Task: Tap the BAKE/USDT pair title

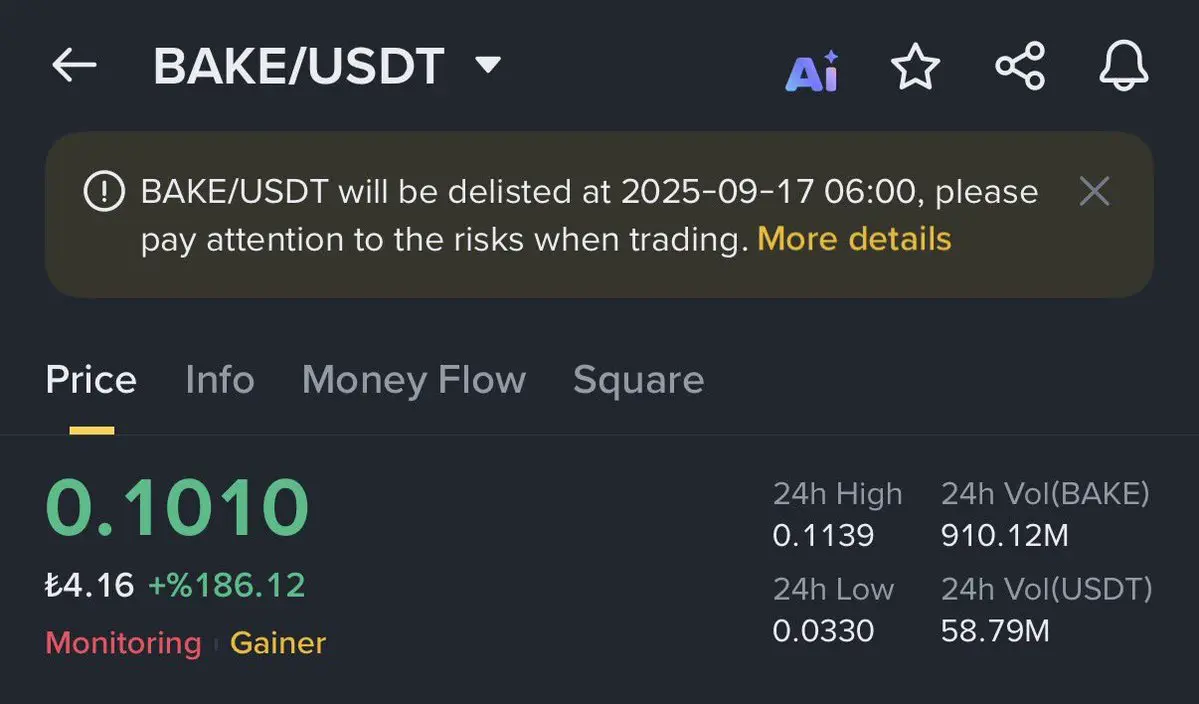Action: tap(298, 66)
